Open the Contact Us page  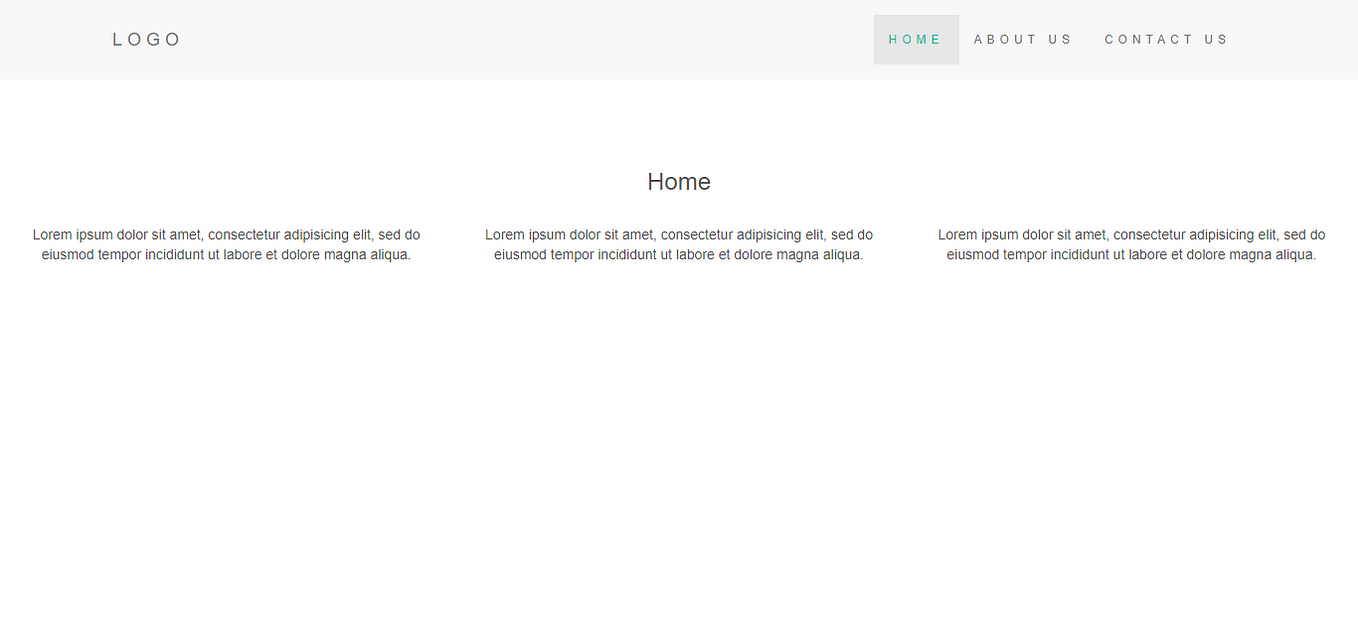[1167, 40]
